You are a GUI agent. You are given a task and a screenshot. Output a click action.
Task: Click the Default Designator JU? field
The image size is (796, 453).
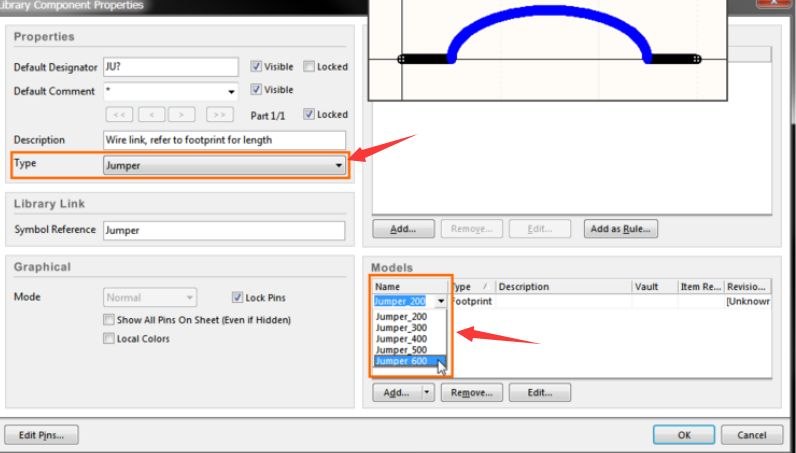point(171,67)
